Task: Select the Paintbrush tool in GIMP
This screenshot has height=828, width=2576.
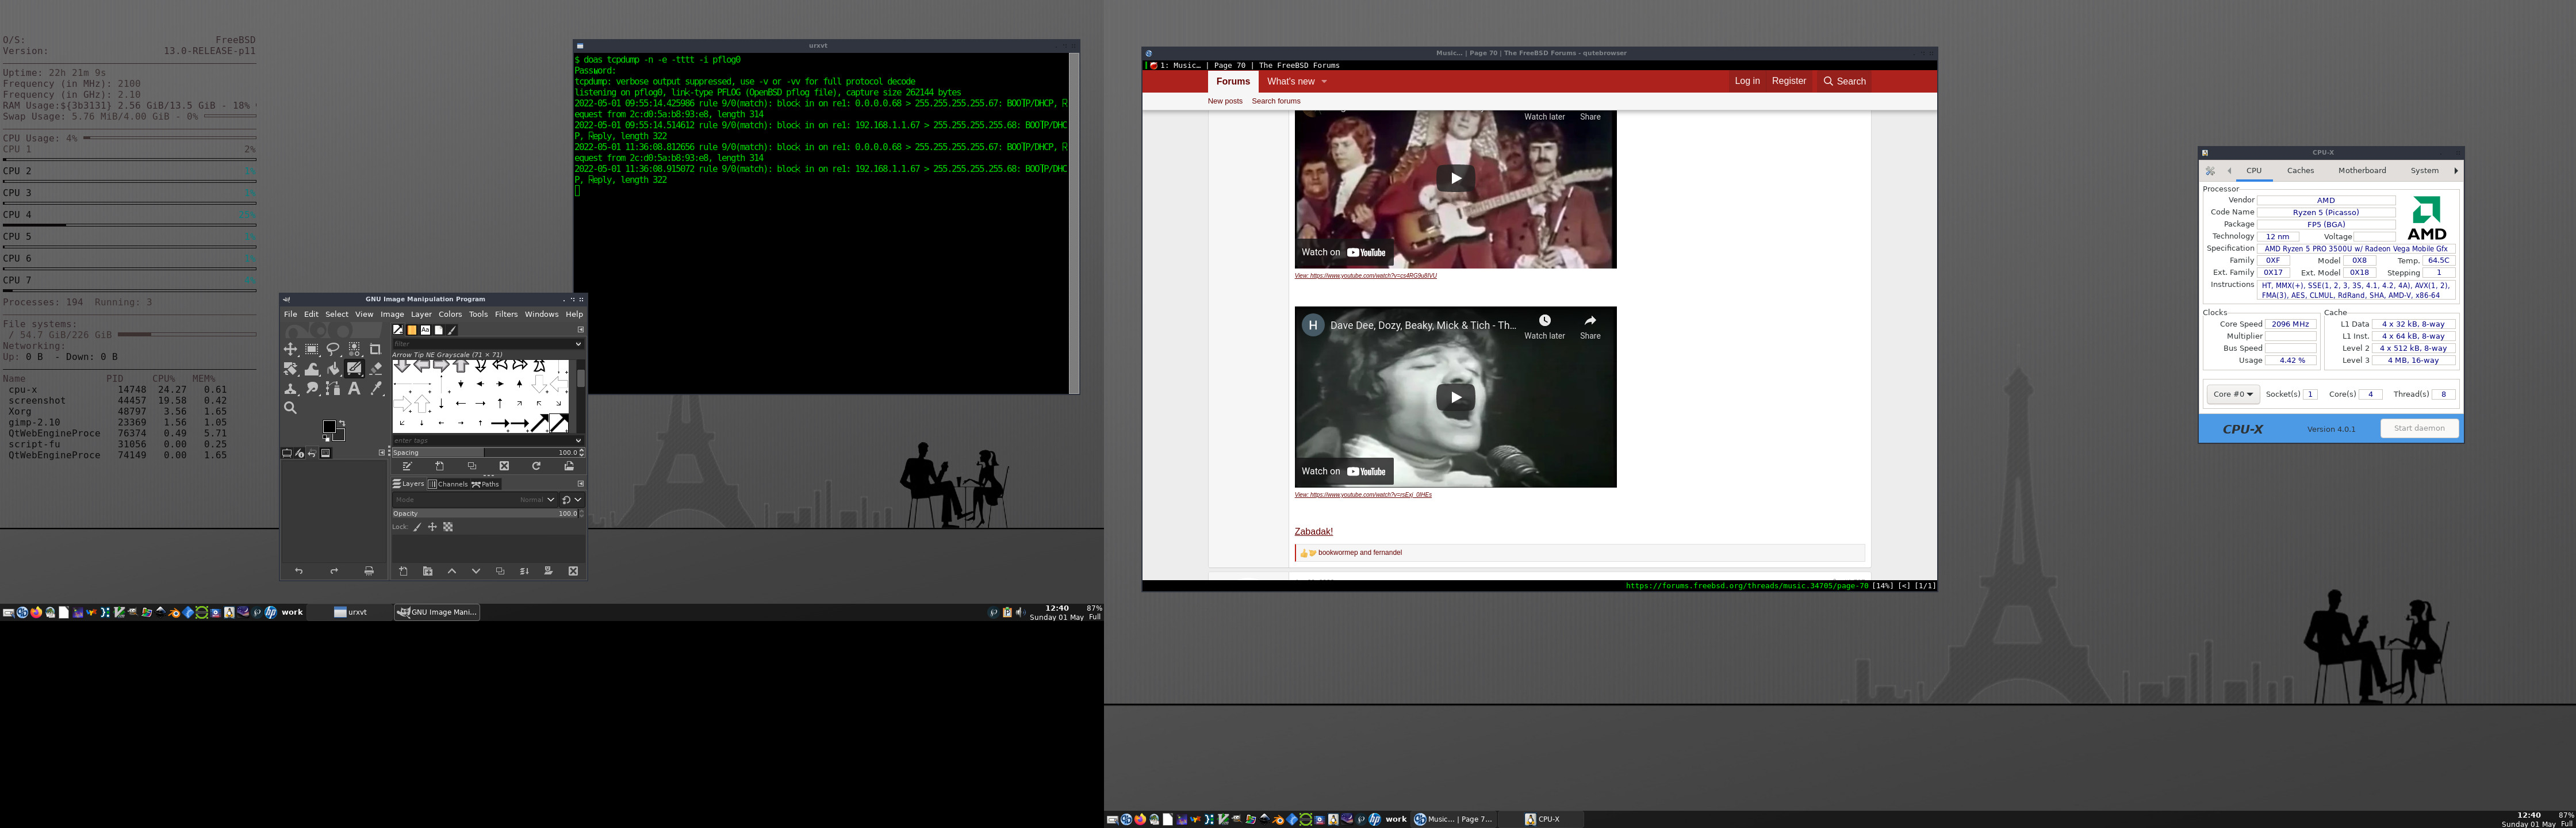Action: click(354, 369)
